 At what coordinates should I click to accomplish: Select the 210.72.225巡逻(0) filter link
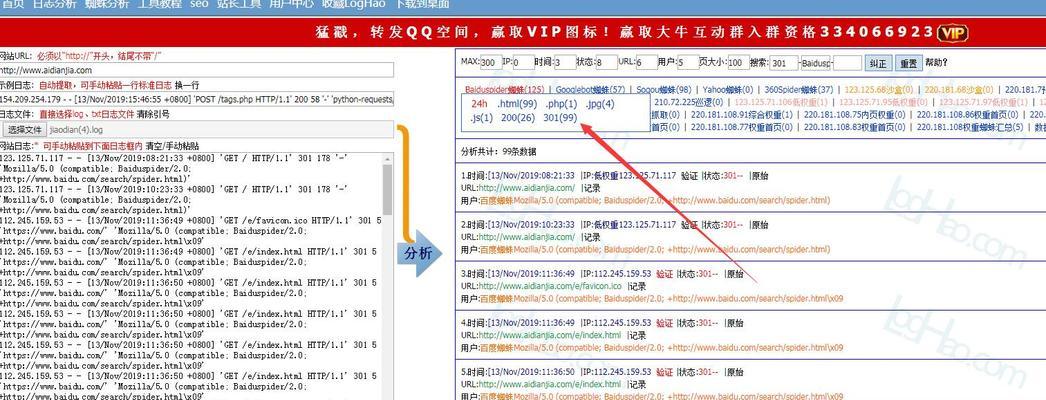click(x=690, y=102)
